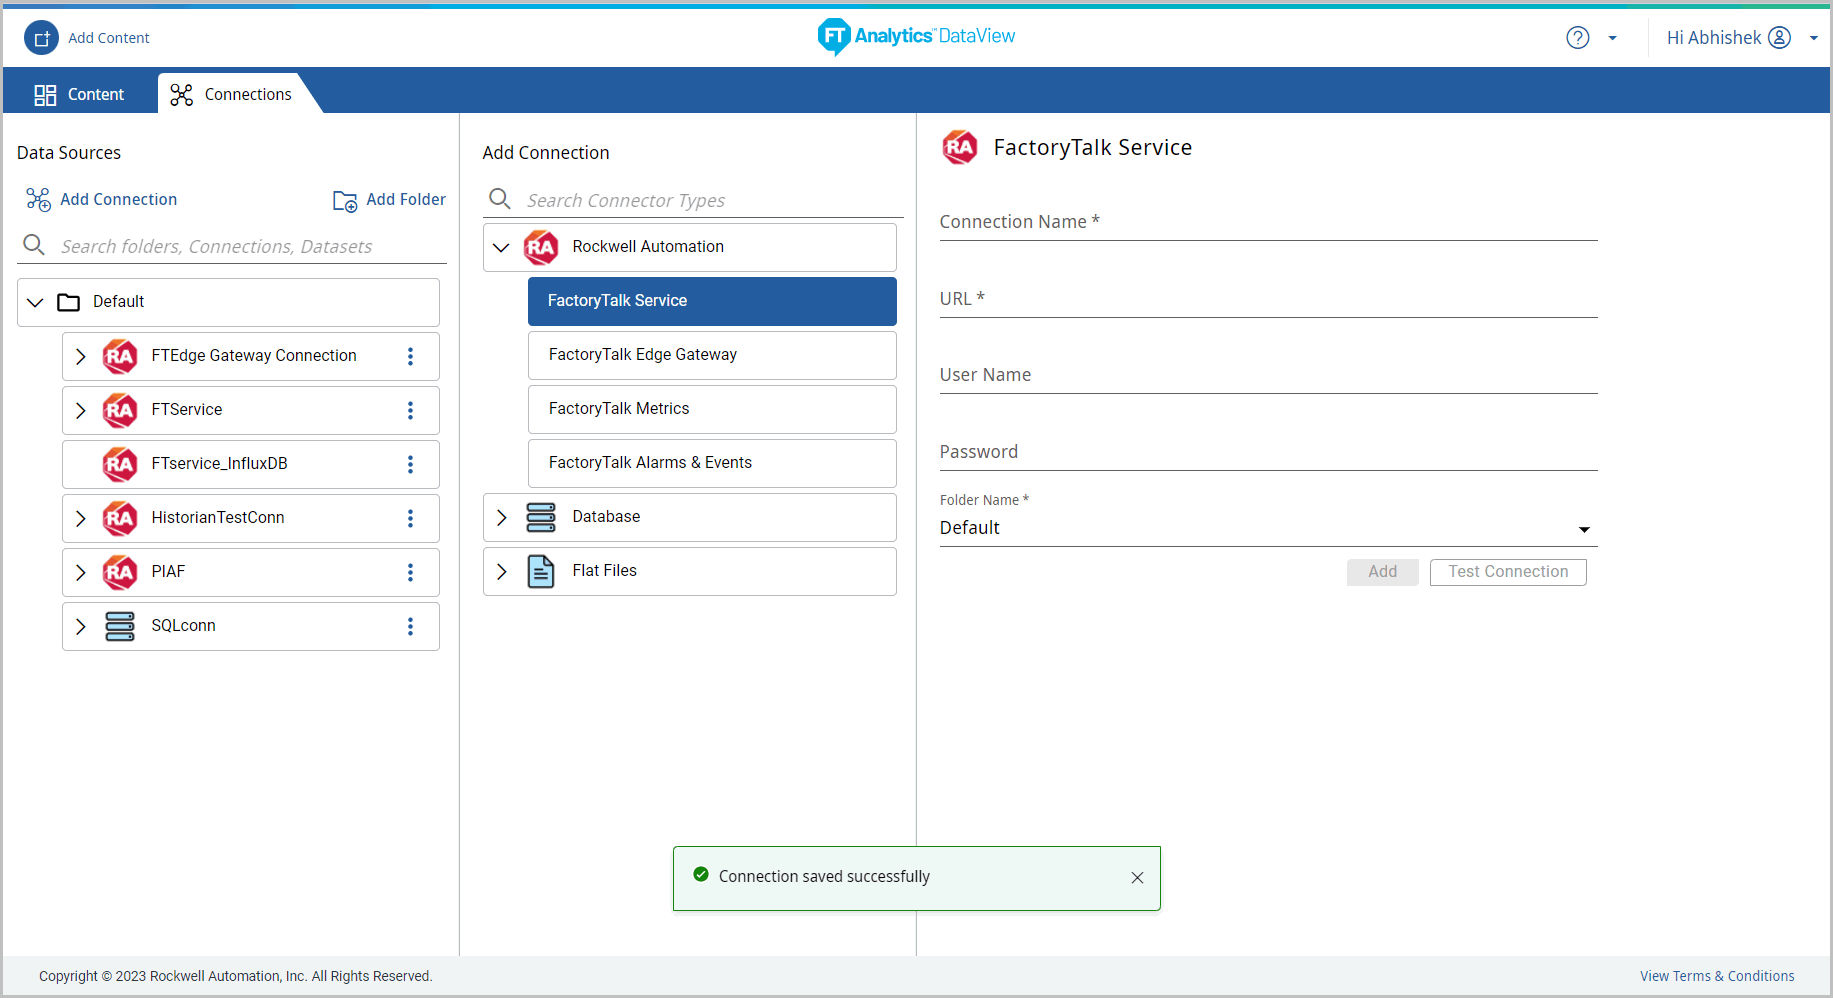
Task: Expand the SQLconn connection
Action: point(80,626)
